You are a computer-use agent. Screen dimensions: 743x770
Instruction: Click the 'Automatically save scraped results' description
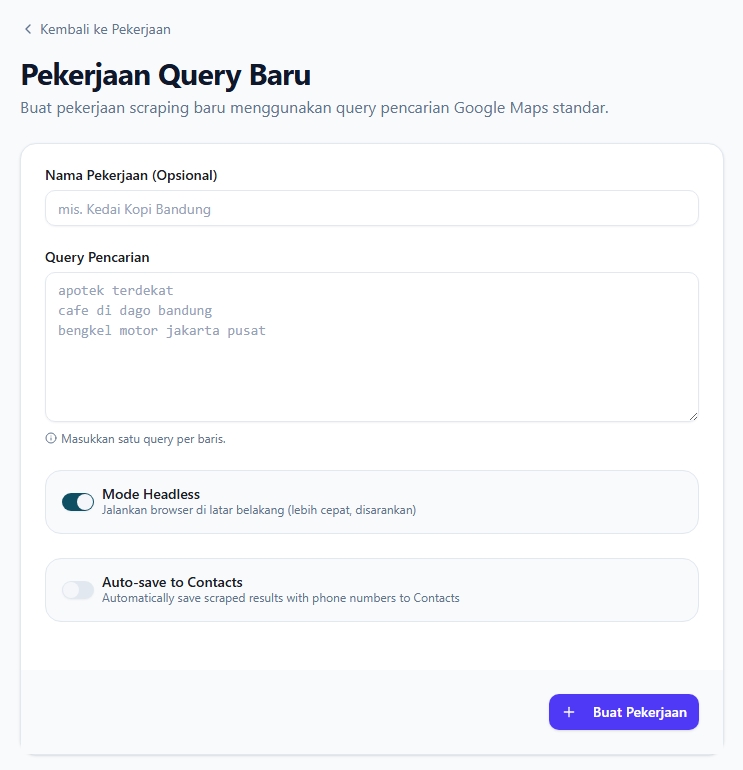click(281, 598)
